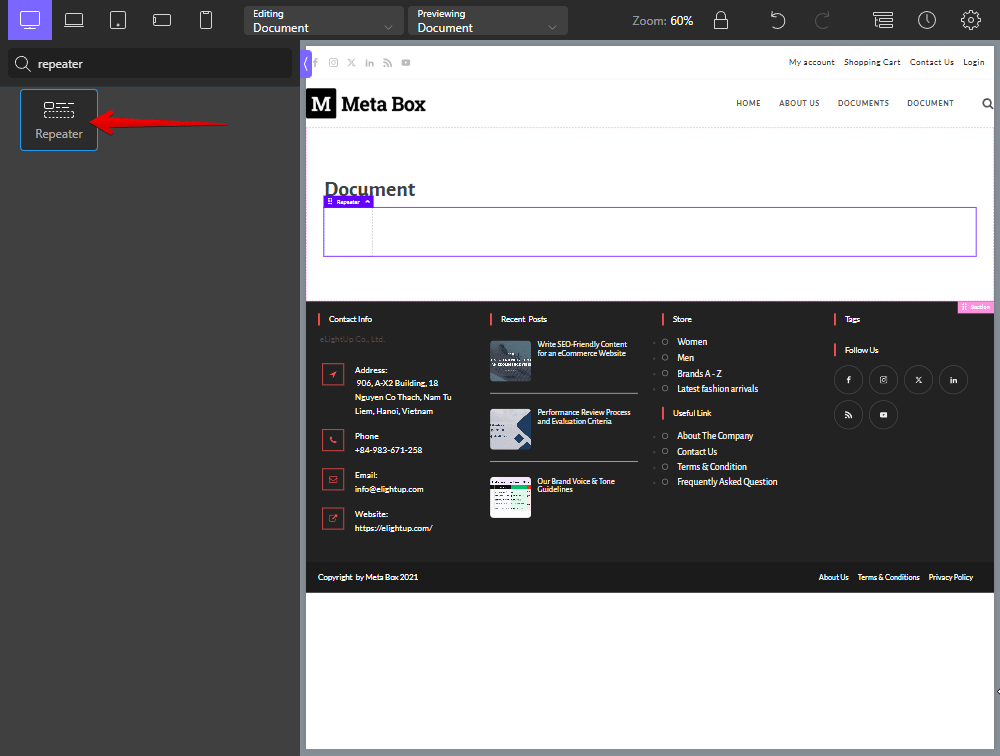Click the elements search field
This screenshot has height=756, width=1000.
(x=160, y=64)
